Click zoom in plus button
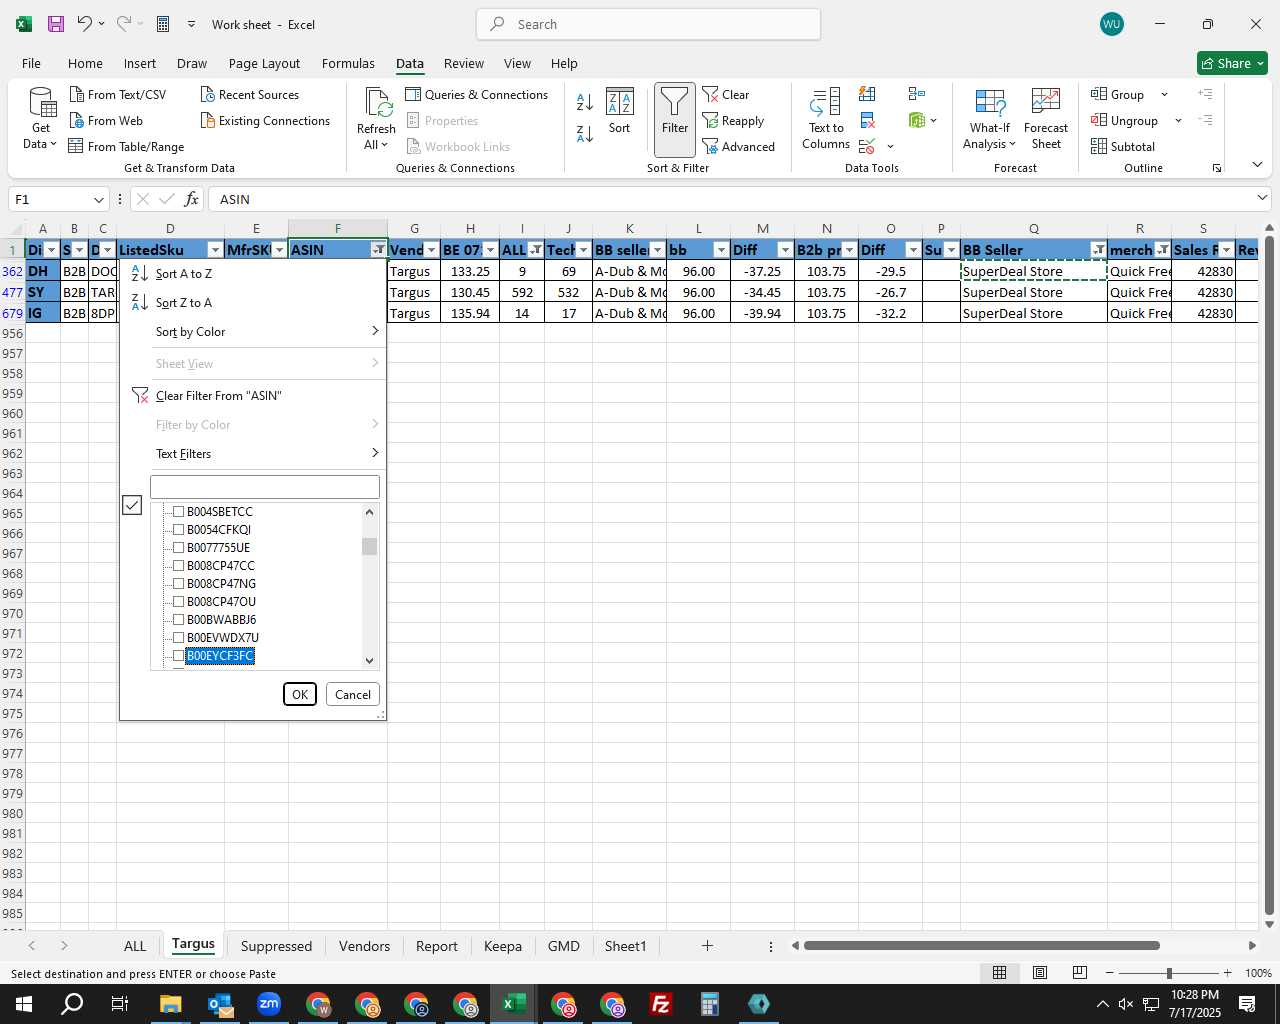 1227,972
